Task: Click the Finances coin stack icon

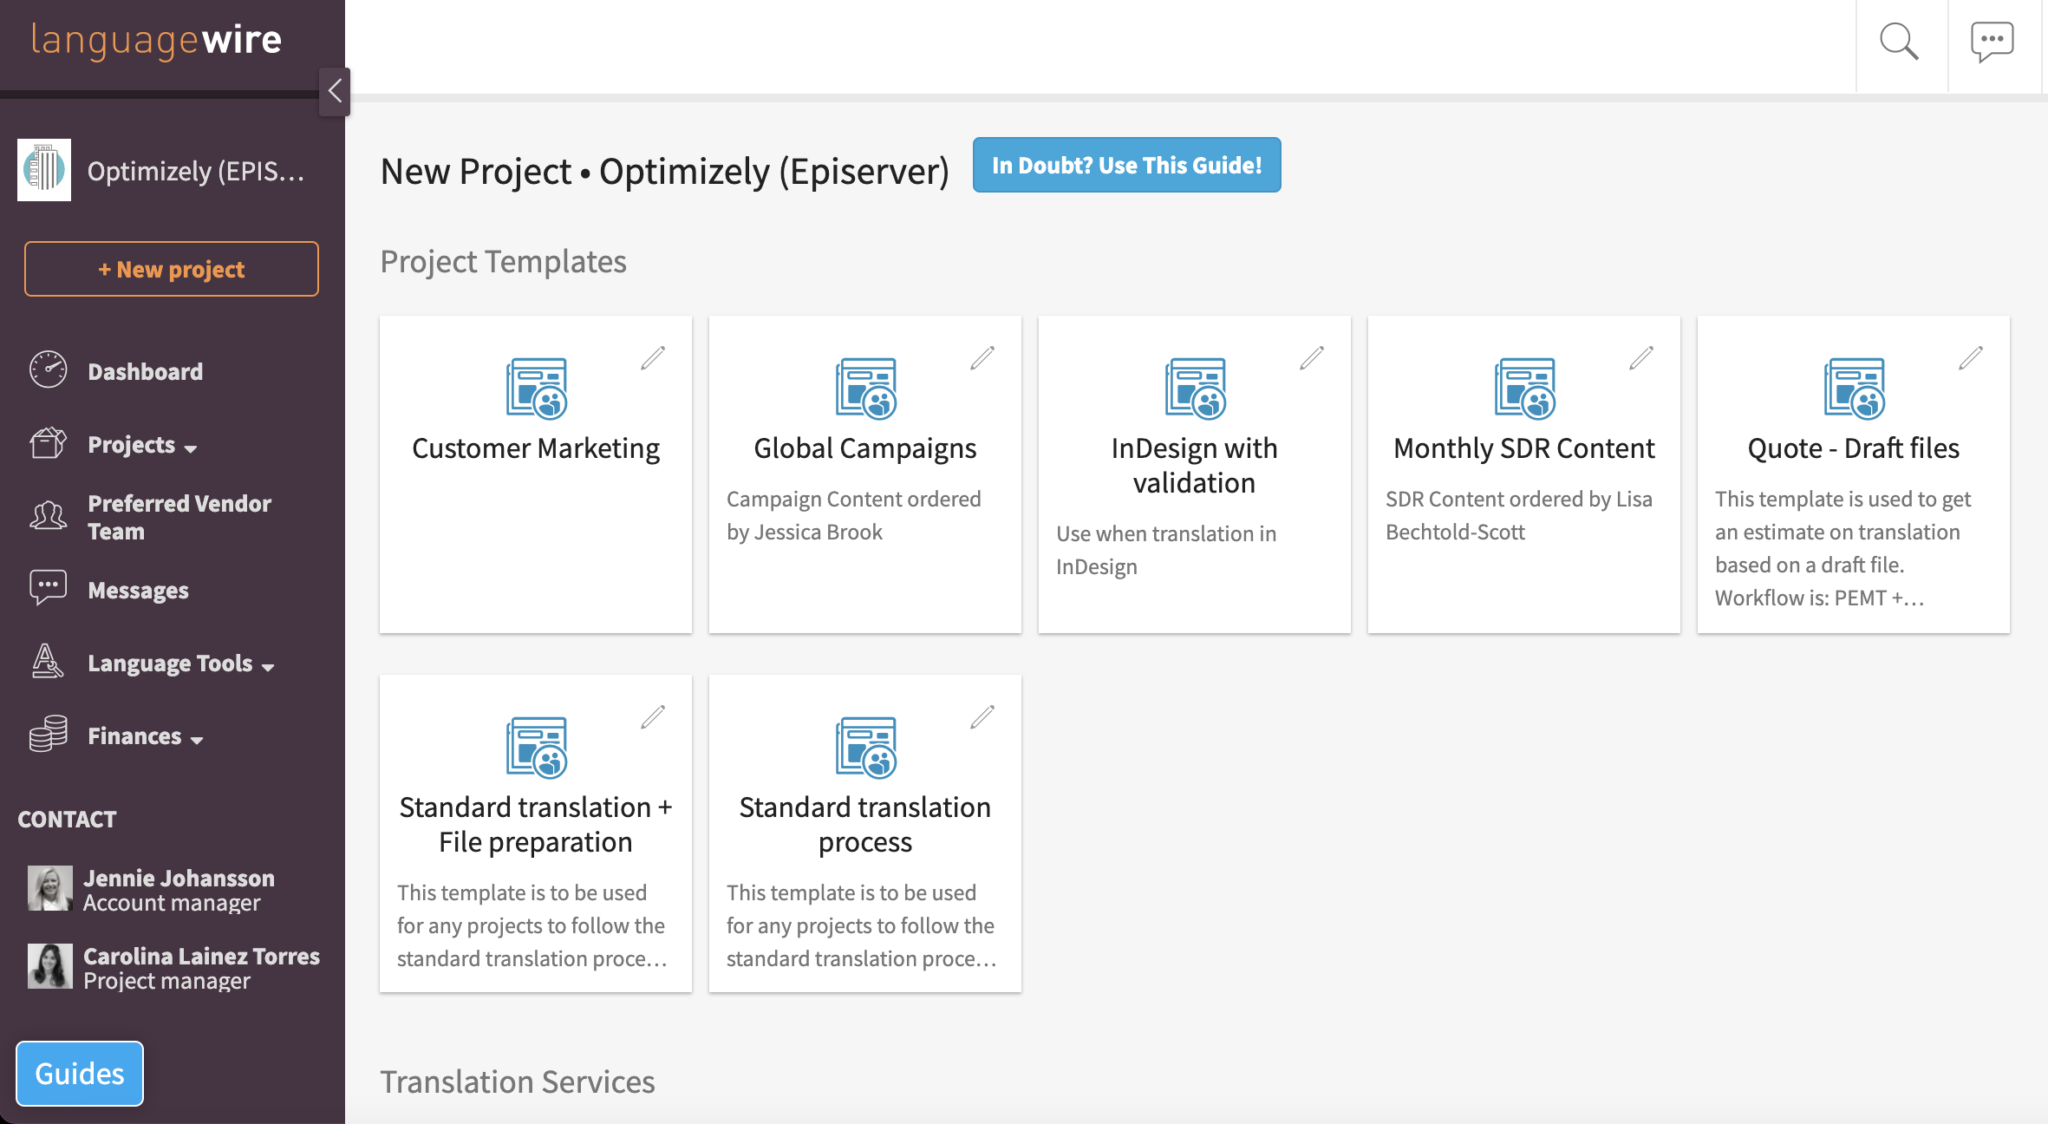Action: (x=48, y=735)
